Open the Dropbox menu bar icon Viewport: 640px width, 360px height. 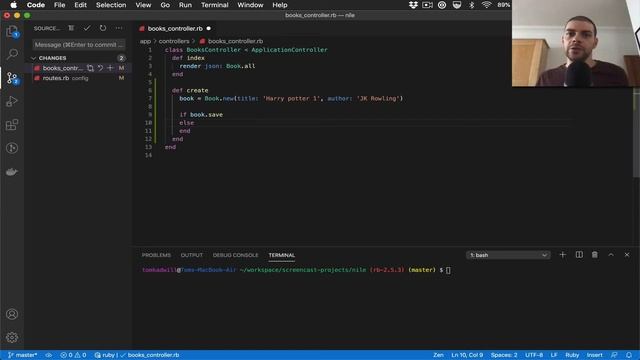[x=413, y=5]
